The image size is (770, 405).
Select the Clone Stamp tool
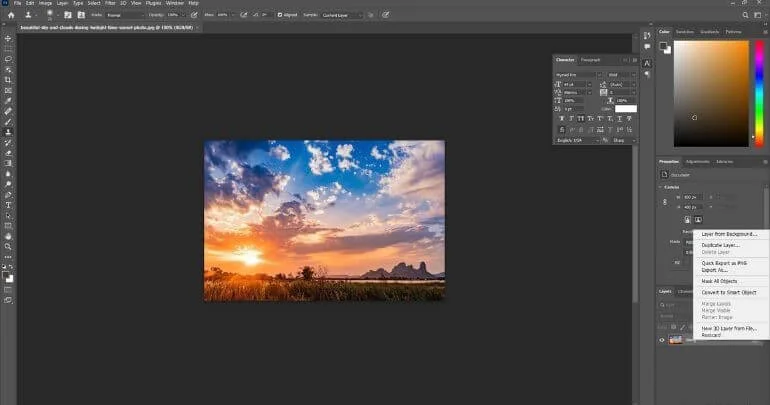pyautogui.click(x=8, y=132)
